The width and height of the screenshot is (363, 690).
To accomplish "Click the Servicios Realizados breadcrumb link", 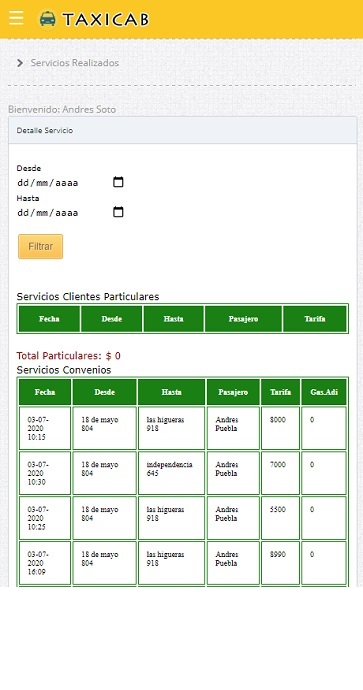I will (75, 63).
